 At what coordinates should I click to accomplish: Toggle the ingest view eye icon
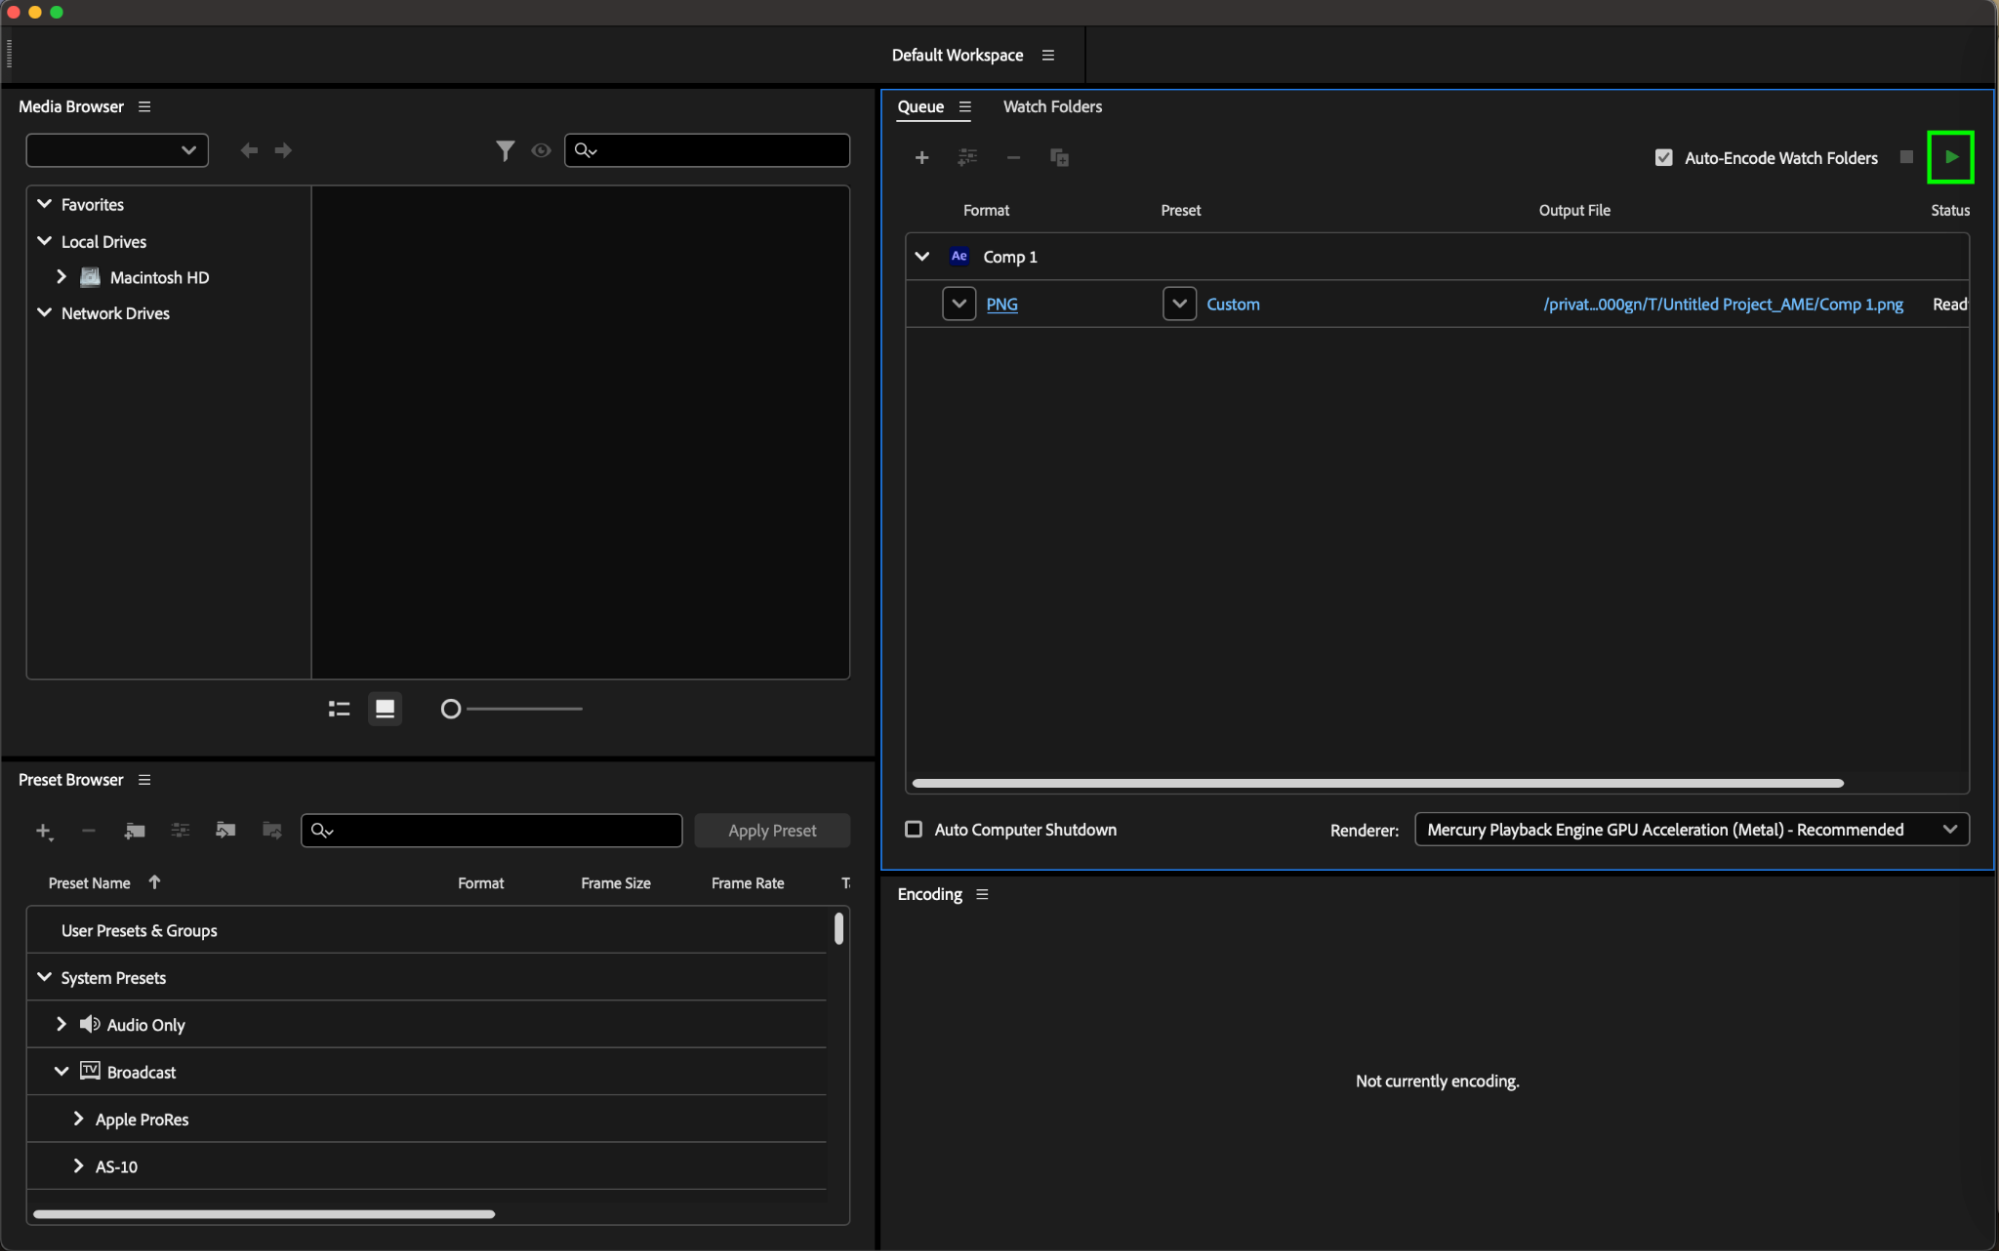pyautogui.click(x=541, y=150)
